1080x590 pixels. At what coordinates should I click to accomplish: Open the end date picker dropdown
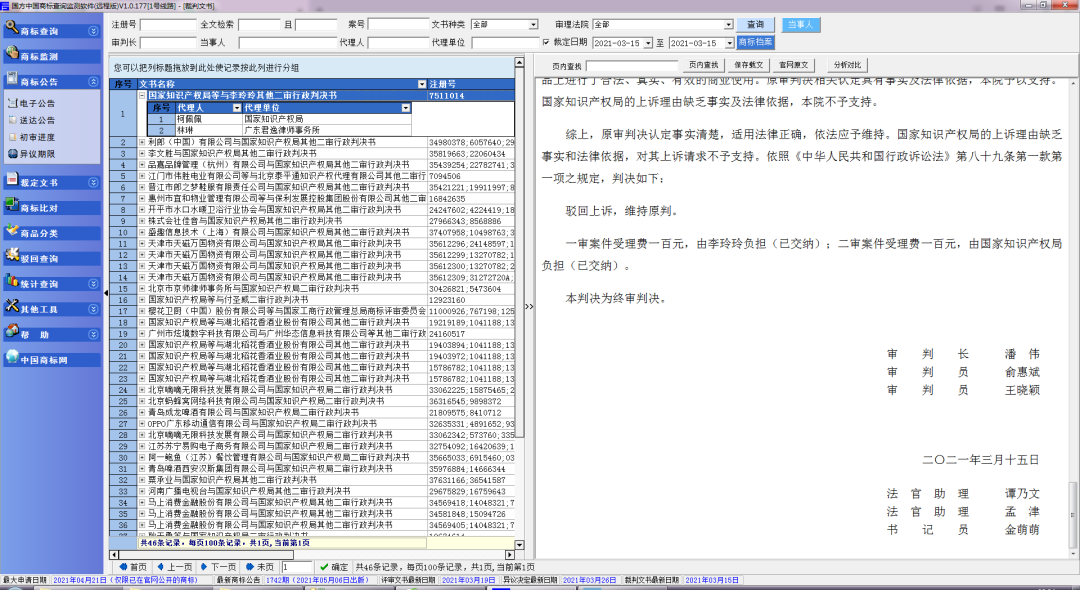coord(729,43)
